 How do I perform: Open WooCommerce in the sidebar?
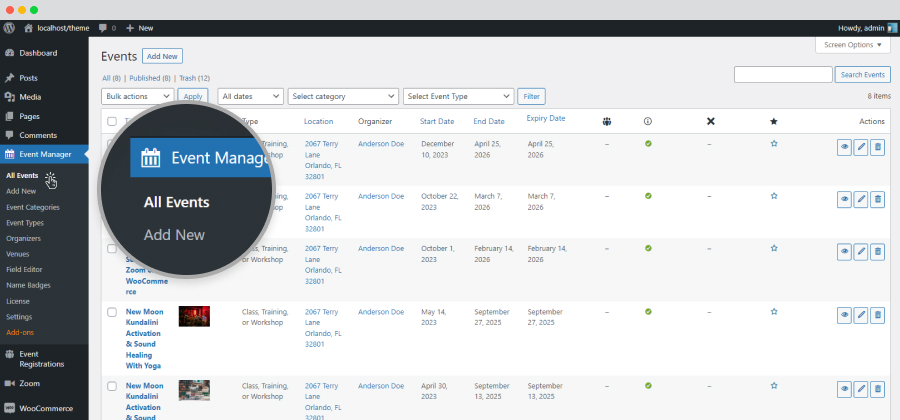coord(44,409)
